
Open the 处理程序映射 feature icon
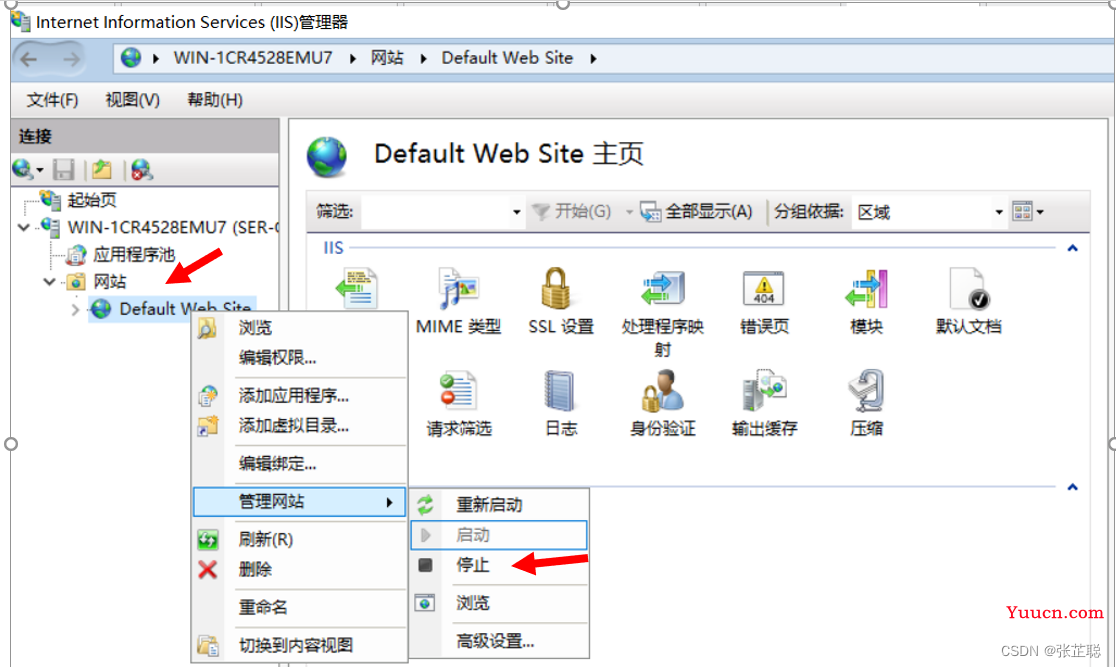[x=663, y=288]
